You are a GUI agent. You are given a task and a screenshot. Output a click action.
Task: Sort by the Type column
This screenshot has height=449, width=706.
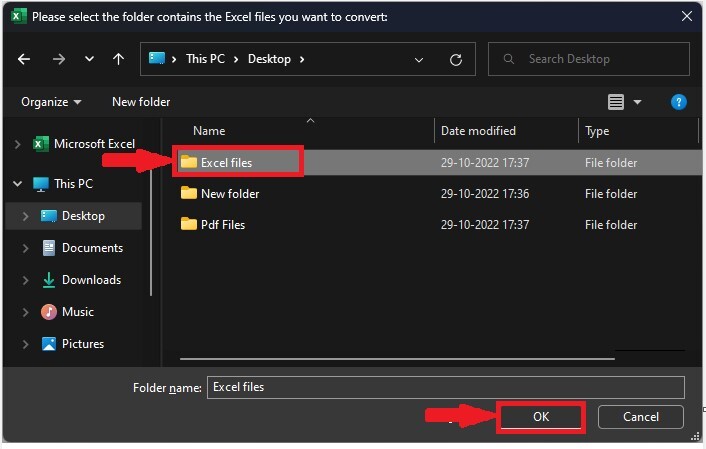tap(597, 131)
